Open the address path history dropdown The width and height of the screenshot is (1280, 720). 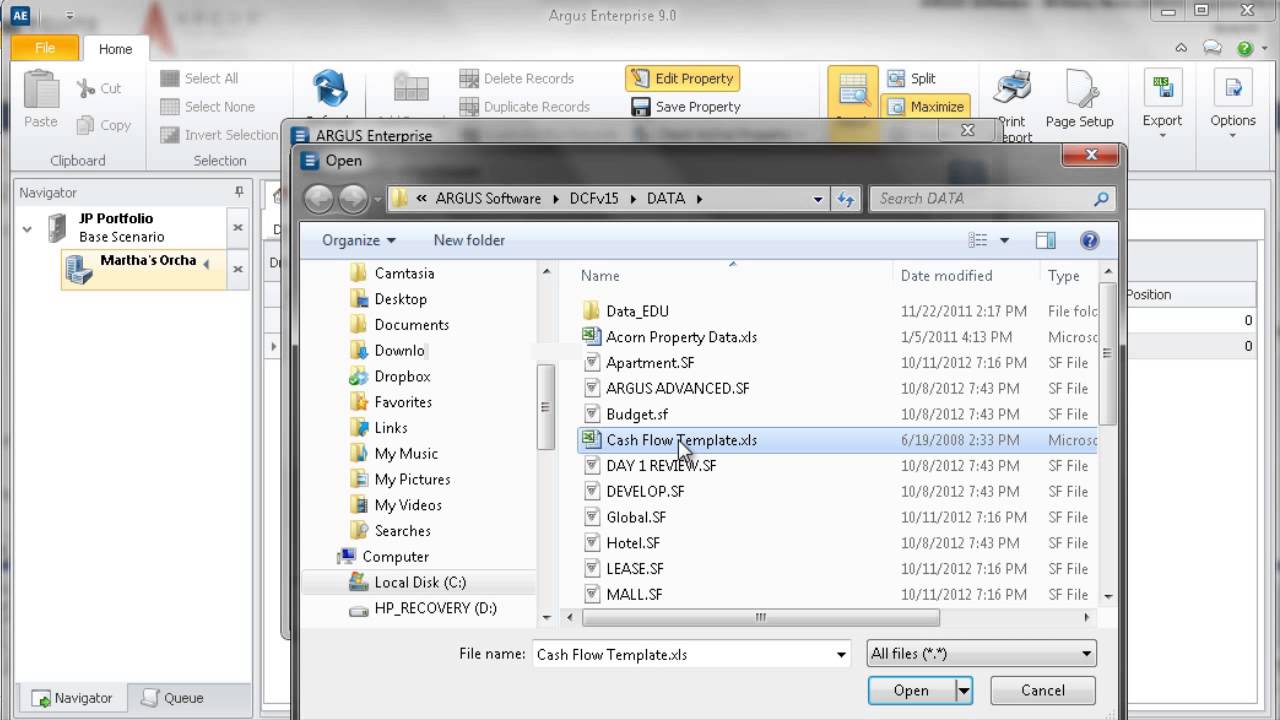(818, 199)
